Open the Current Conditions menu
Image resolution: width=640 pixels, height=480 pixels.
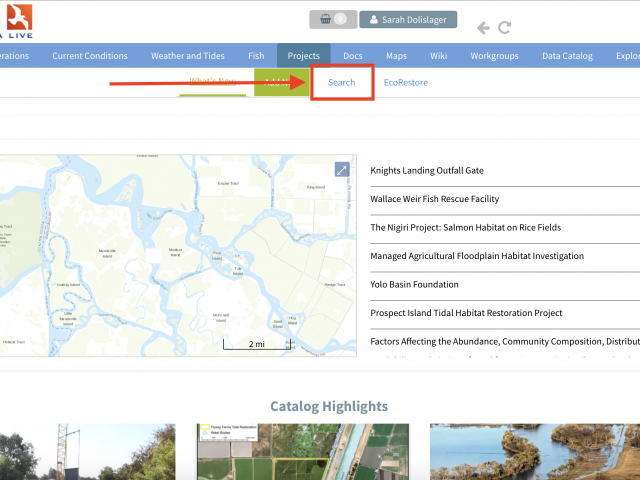[x=90, y=56]
